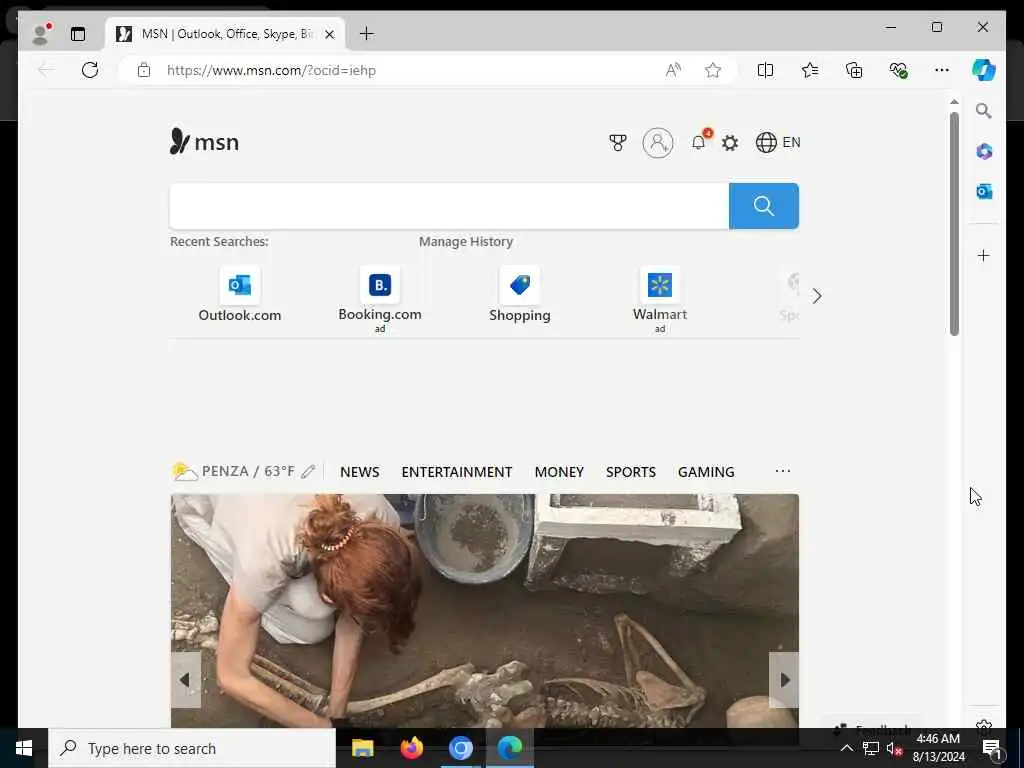Viewport: 1024px width, 768px height.
Task: Refresh the MSN page
Action: tap(90, 70)
